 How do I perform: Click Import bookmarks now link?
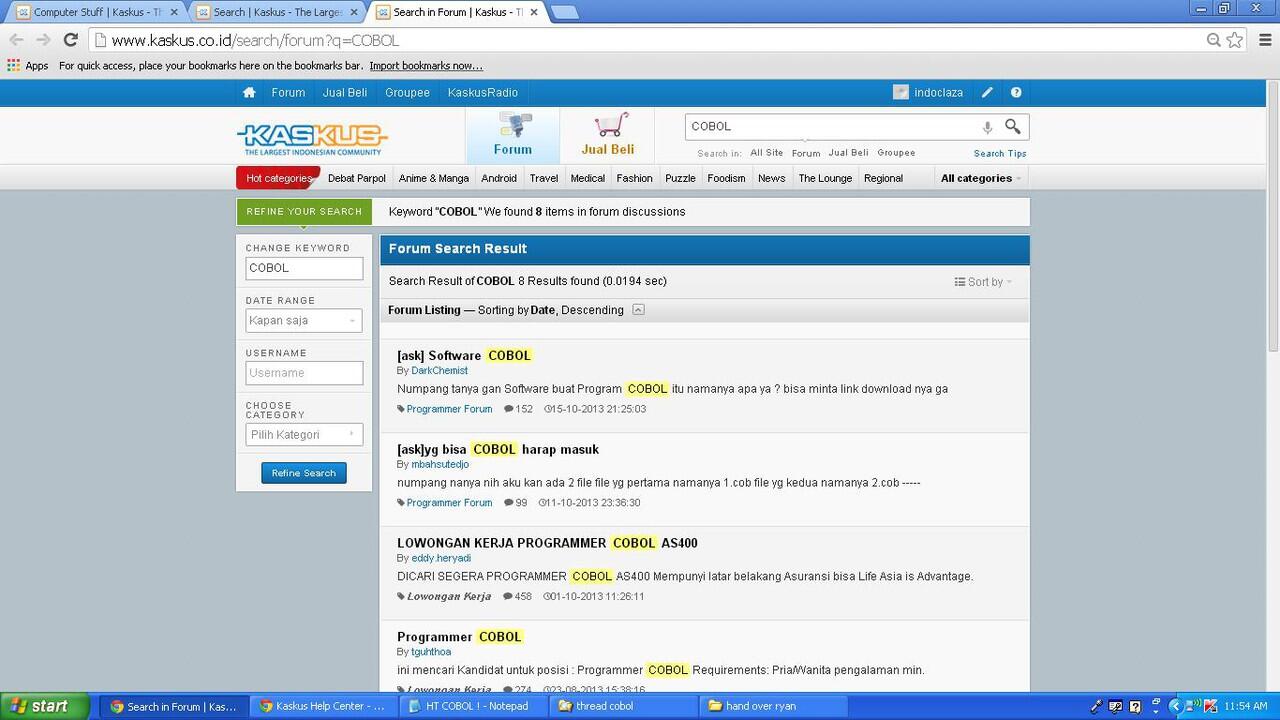426,66
